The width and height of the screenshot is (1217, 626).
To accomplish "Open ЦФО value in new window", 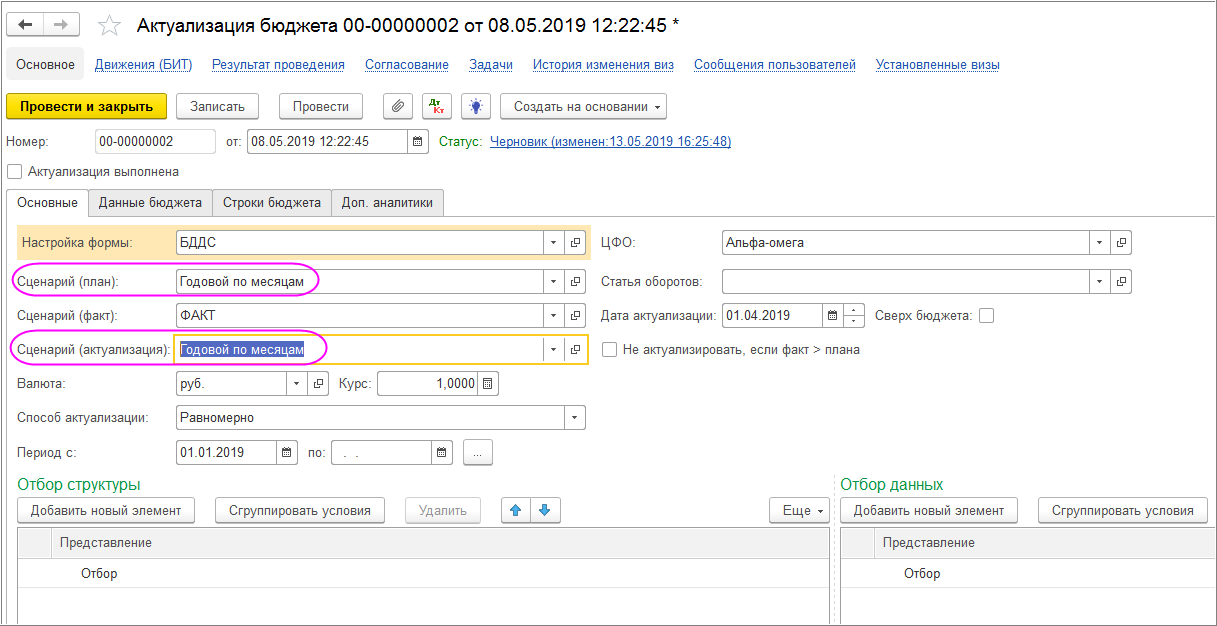I will (x=1121, y=243).
